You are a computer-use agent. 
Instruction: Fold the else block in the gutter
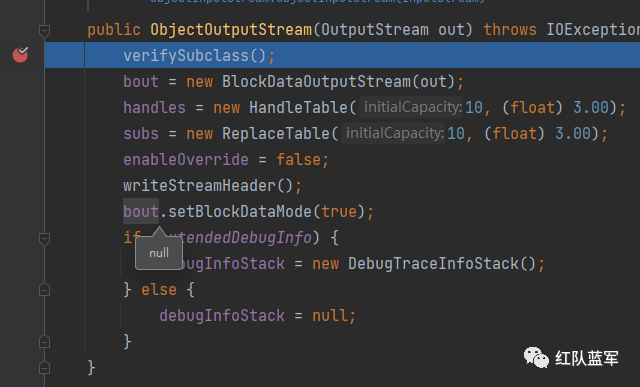44,290
